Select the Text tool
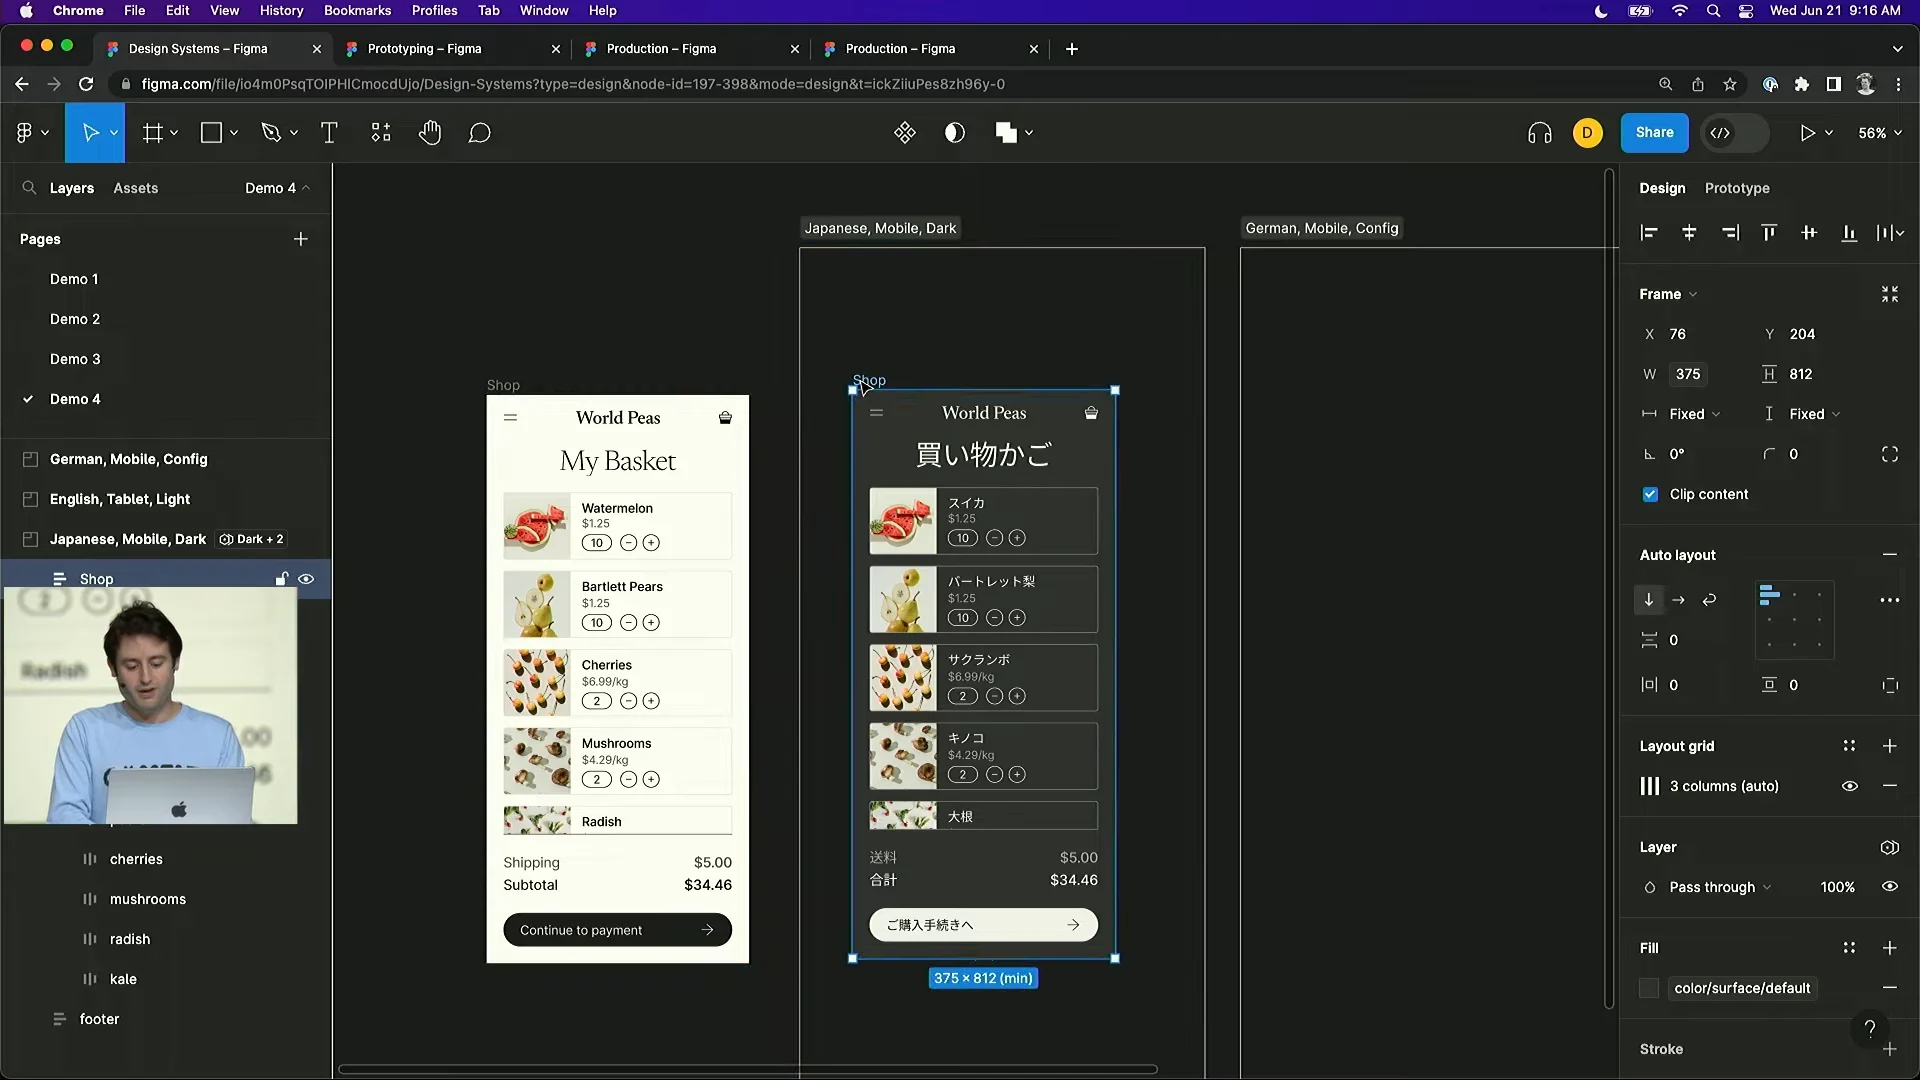1920x1080 pixels. (x=329, y=133)
